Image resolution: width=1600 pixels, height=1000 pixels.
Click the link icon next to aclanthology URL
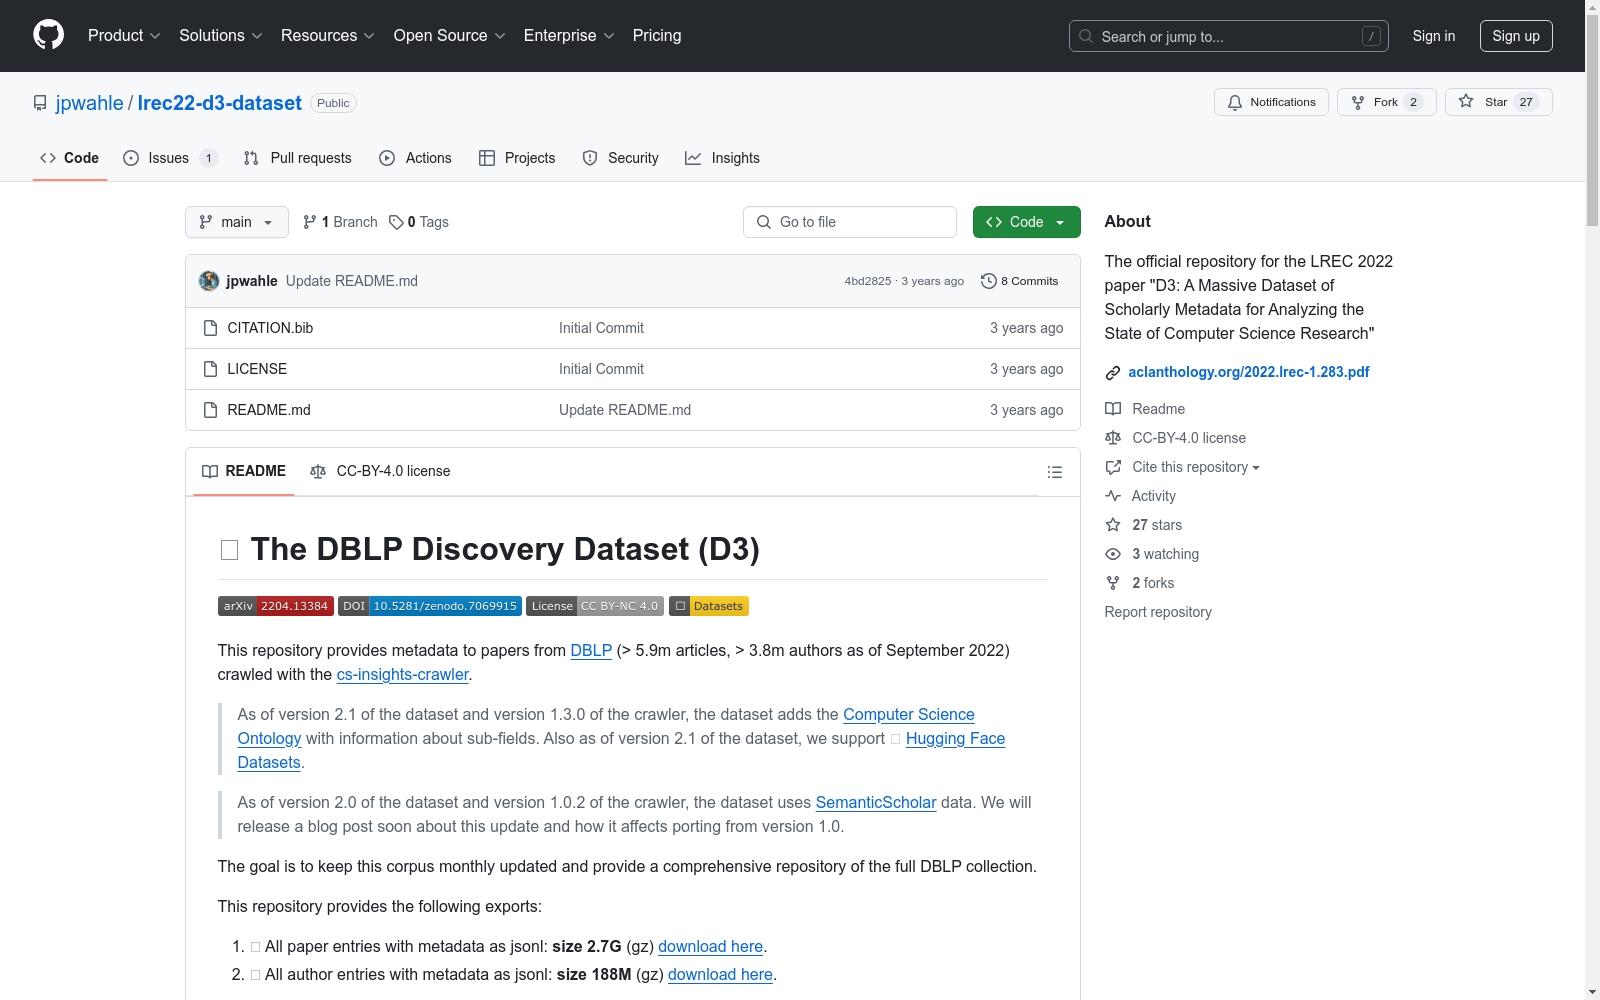[x=1113, y=373]
